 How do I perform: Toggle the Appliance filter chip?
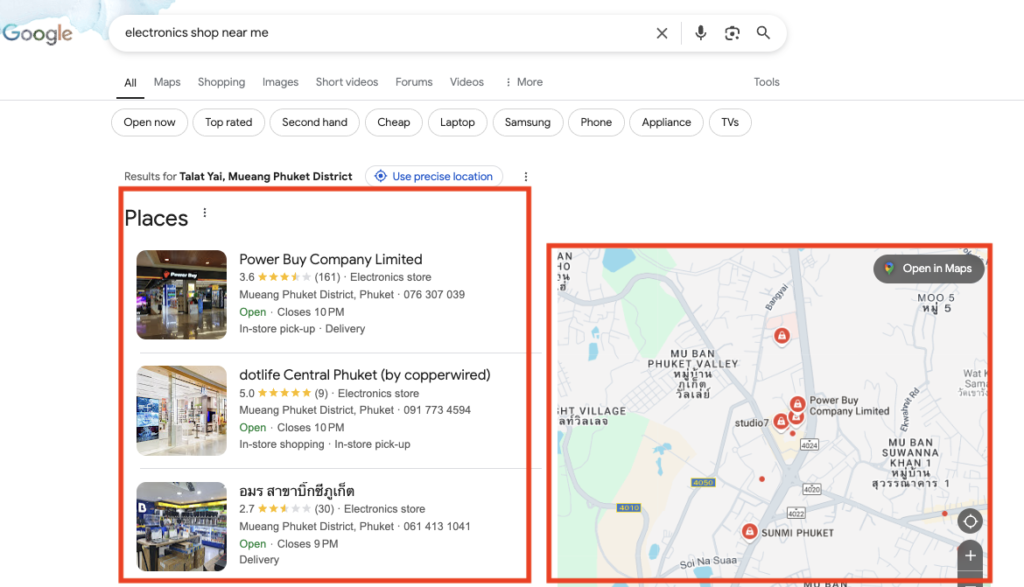point(666,122)
